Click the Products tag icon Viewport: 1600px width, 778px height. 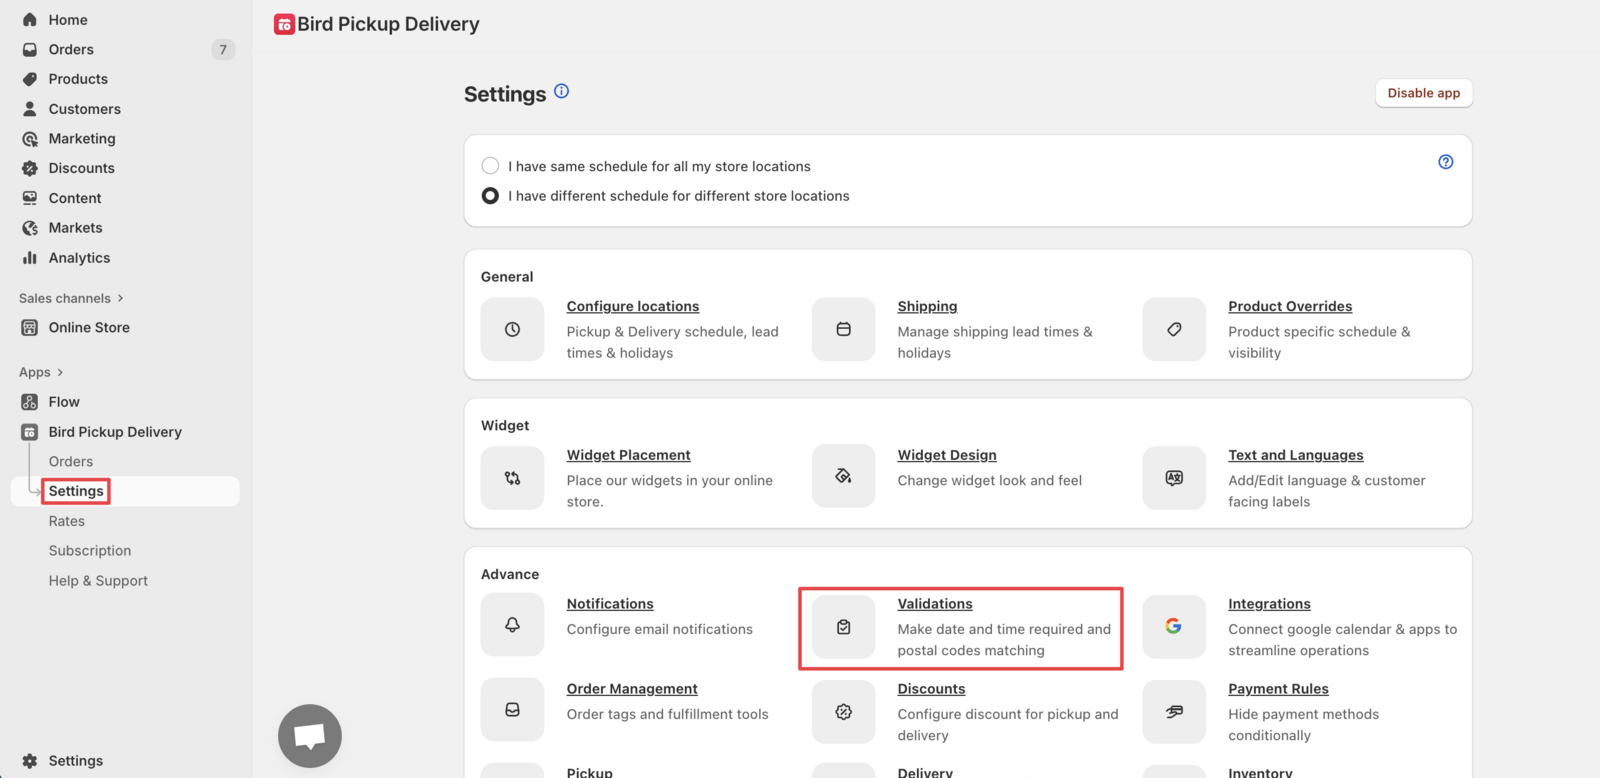[30, 79]
